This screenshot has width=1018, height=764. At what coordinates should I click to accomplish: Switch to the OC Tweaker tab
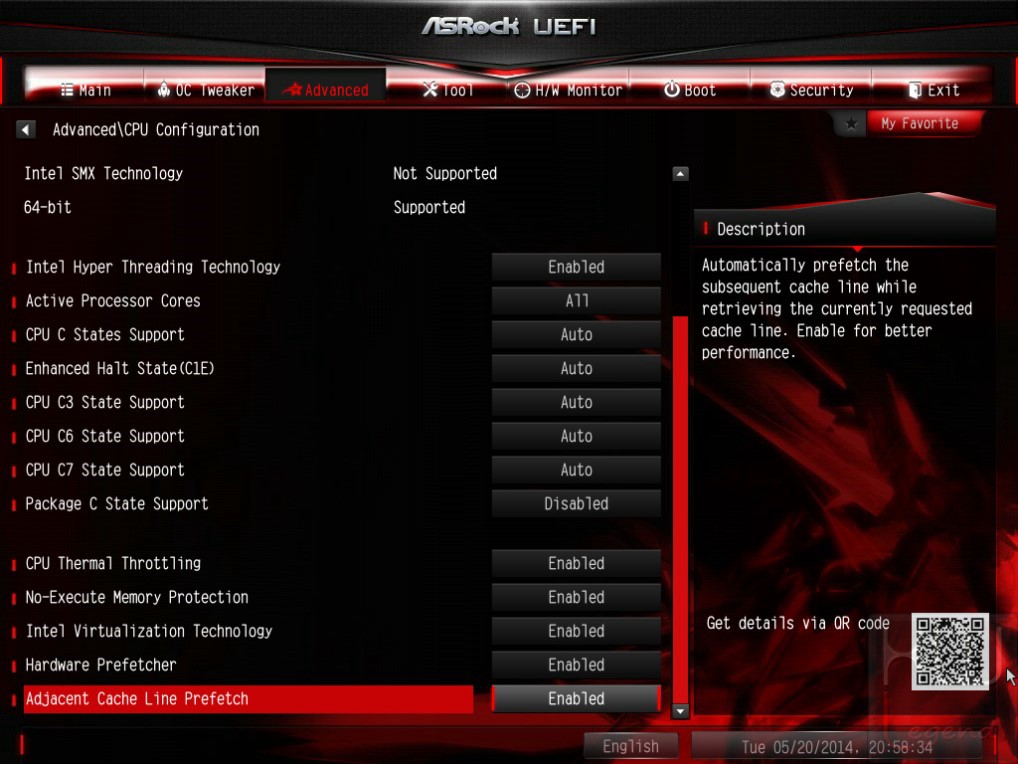[205, 90]
